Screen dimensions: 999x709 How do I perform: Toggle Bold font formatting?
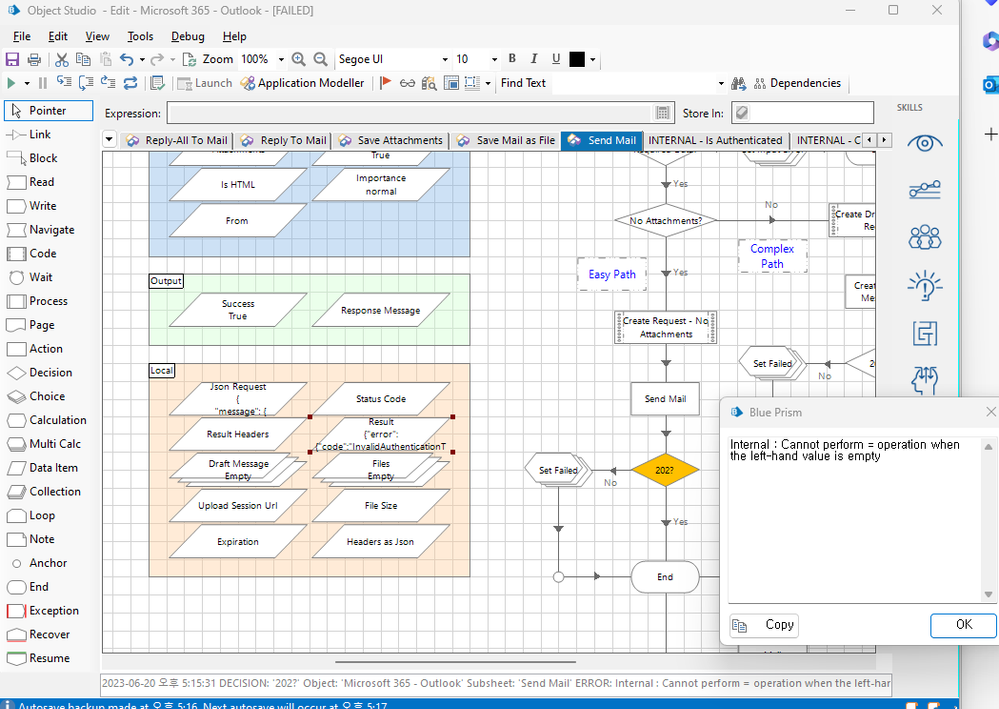point(512,60)
